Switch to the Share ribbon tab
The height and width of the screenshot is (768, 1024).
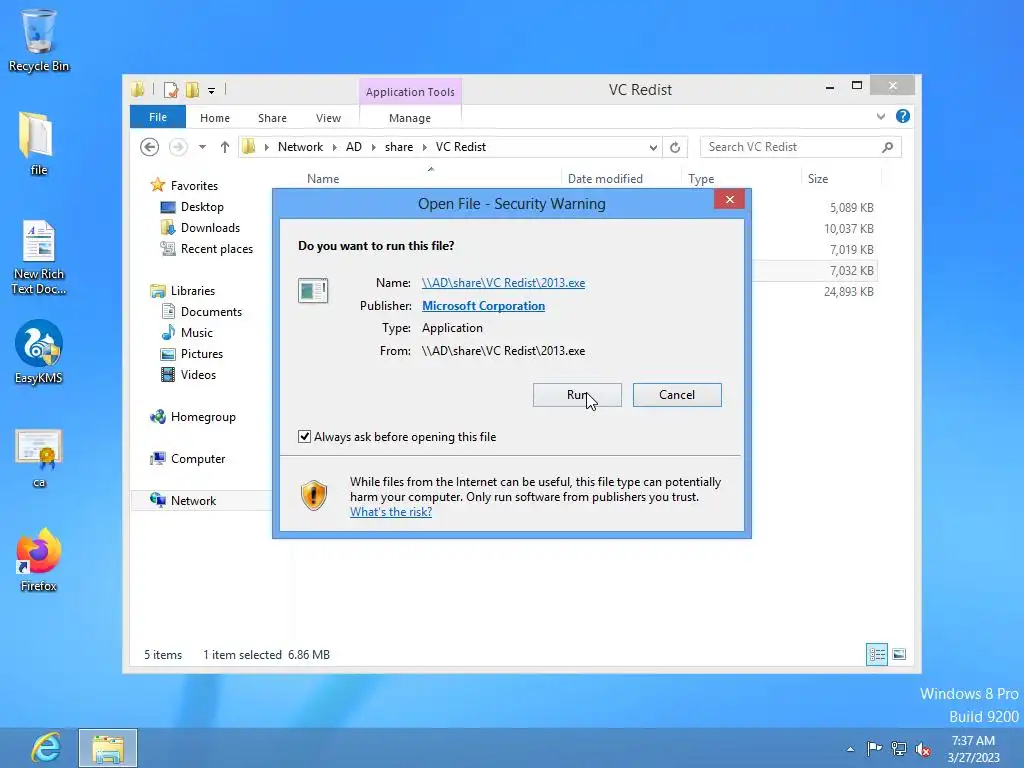click(272, 118)
